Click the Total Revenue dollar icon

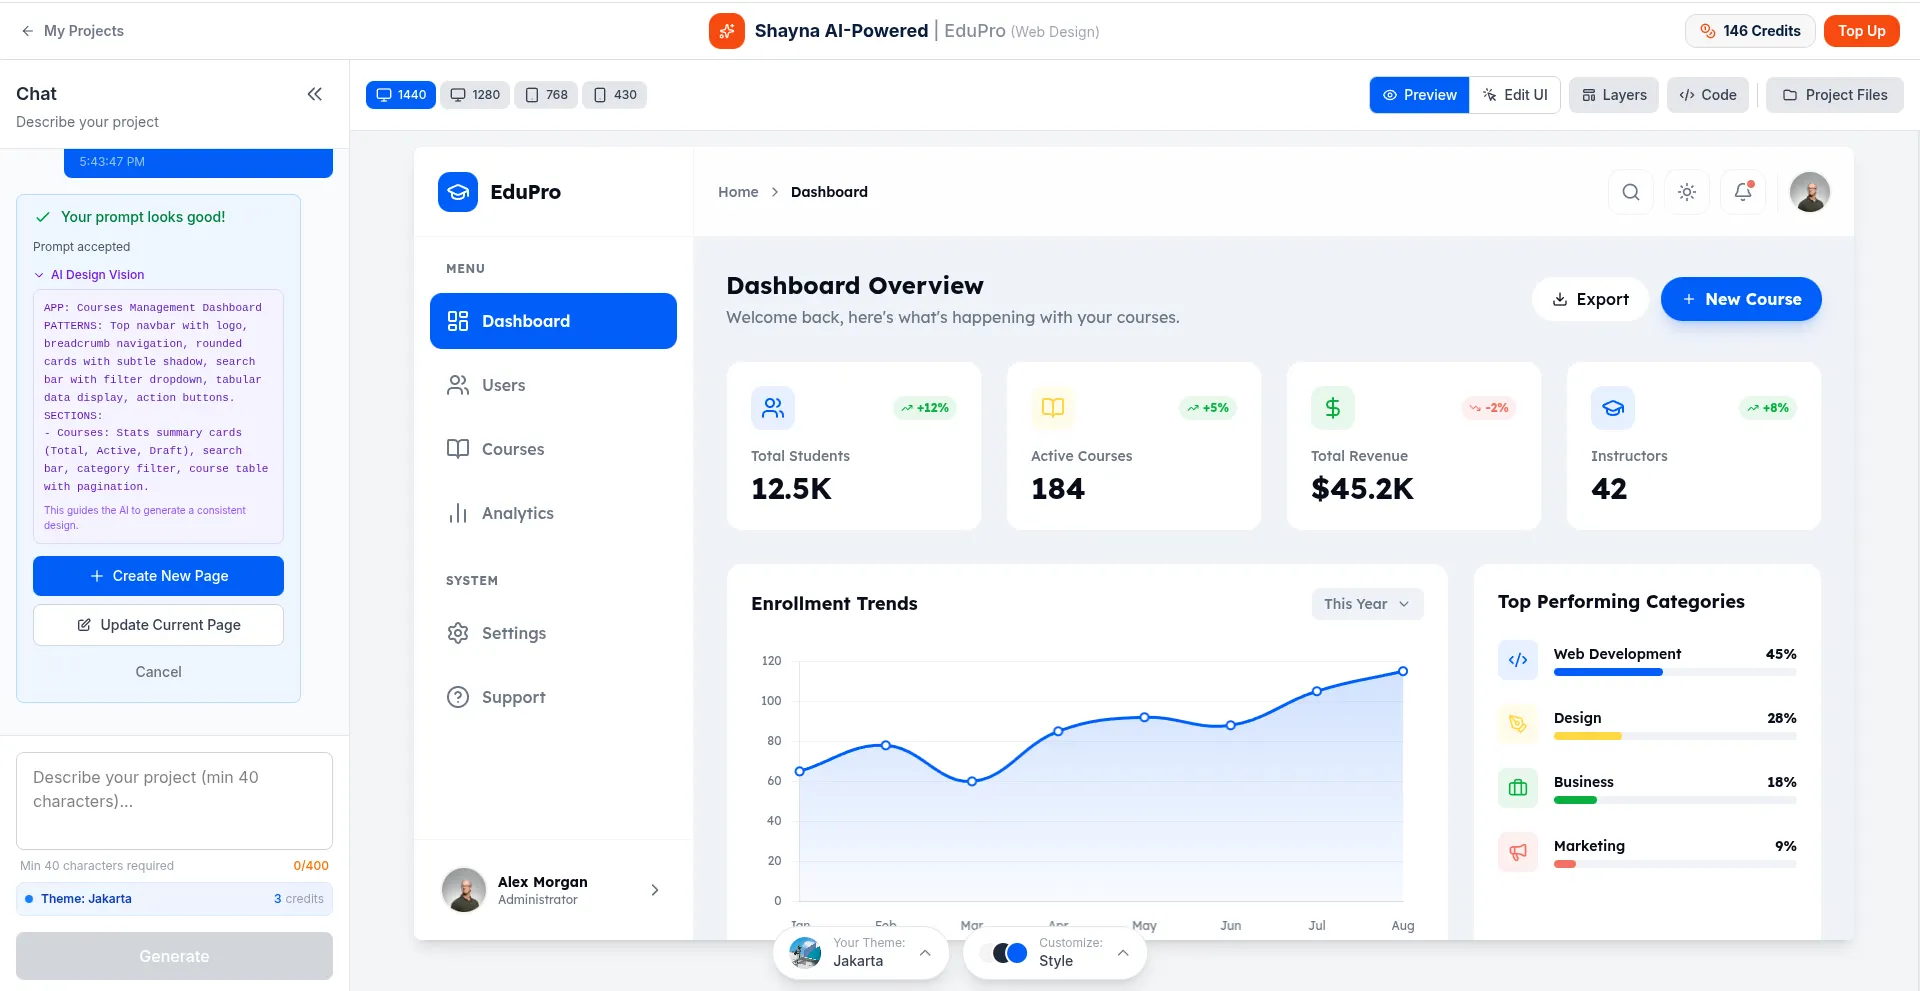coord(1332,408)
